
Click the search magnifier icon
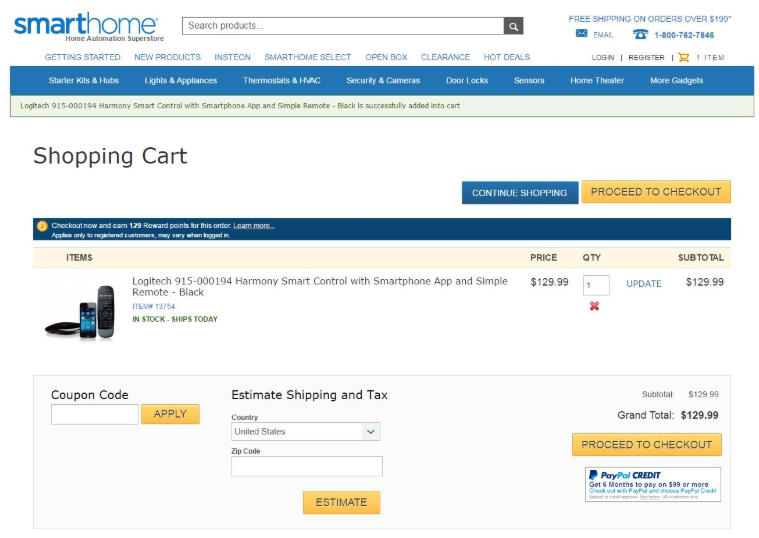(513, 26)
